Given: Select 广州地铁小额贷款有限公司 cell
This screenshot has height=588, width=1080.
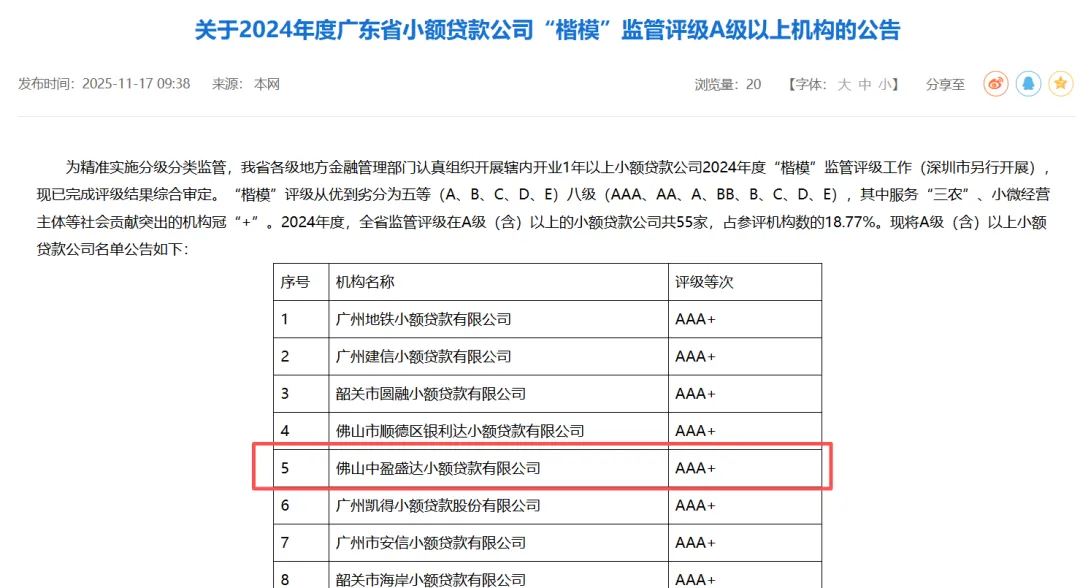Looking at the screenshot, I should click(x=499, y=319).
